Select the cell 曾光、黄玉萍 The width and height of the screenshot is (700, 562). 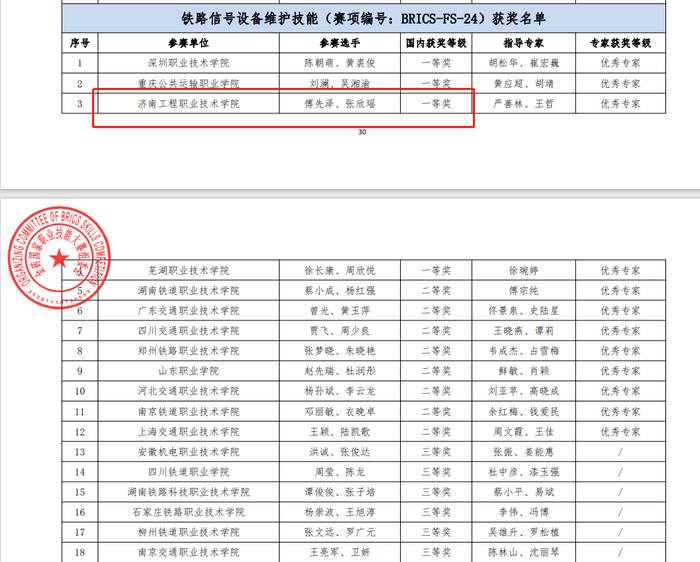[340, 311]
